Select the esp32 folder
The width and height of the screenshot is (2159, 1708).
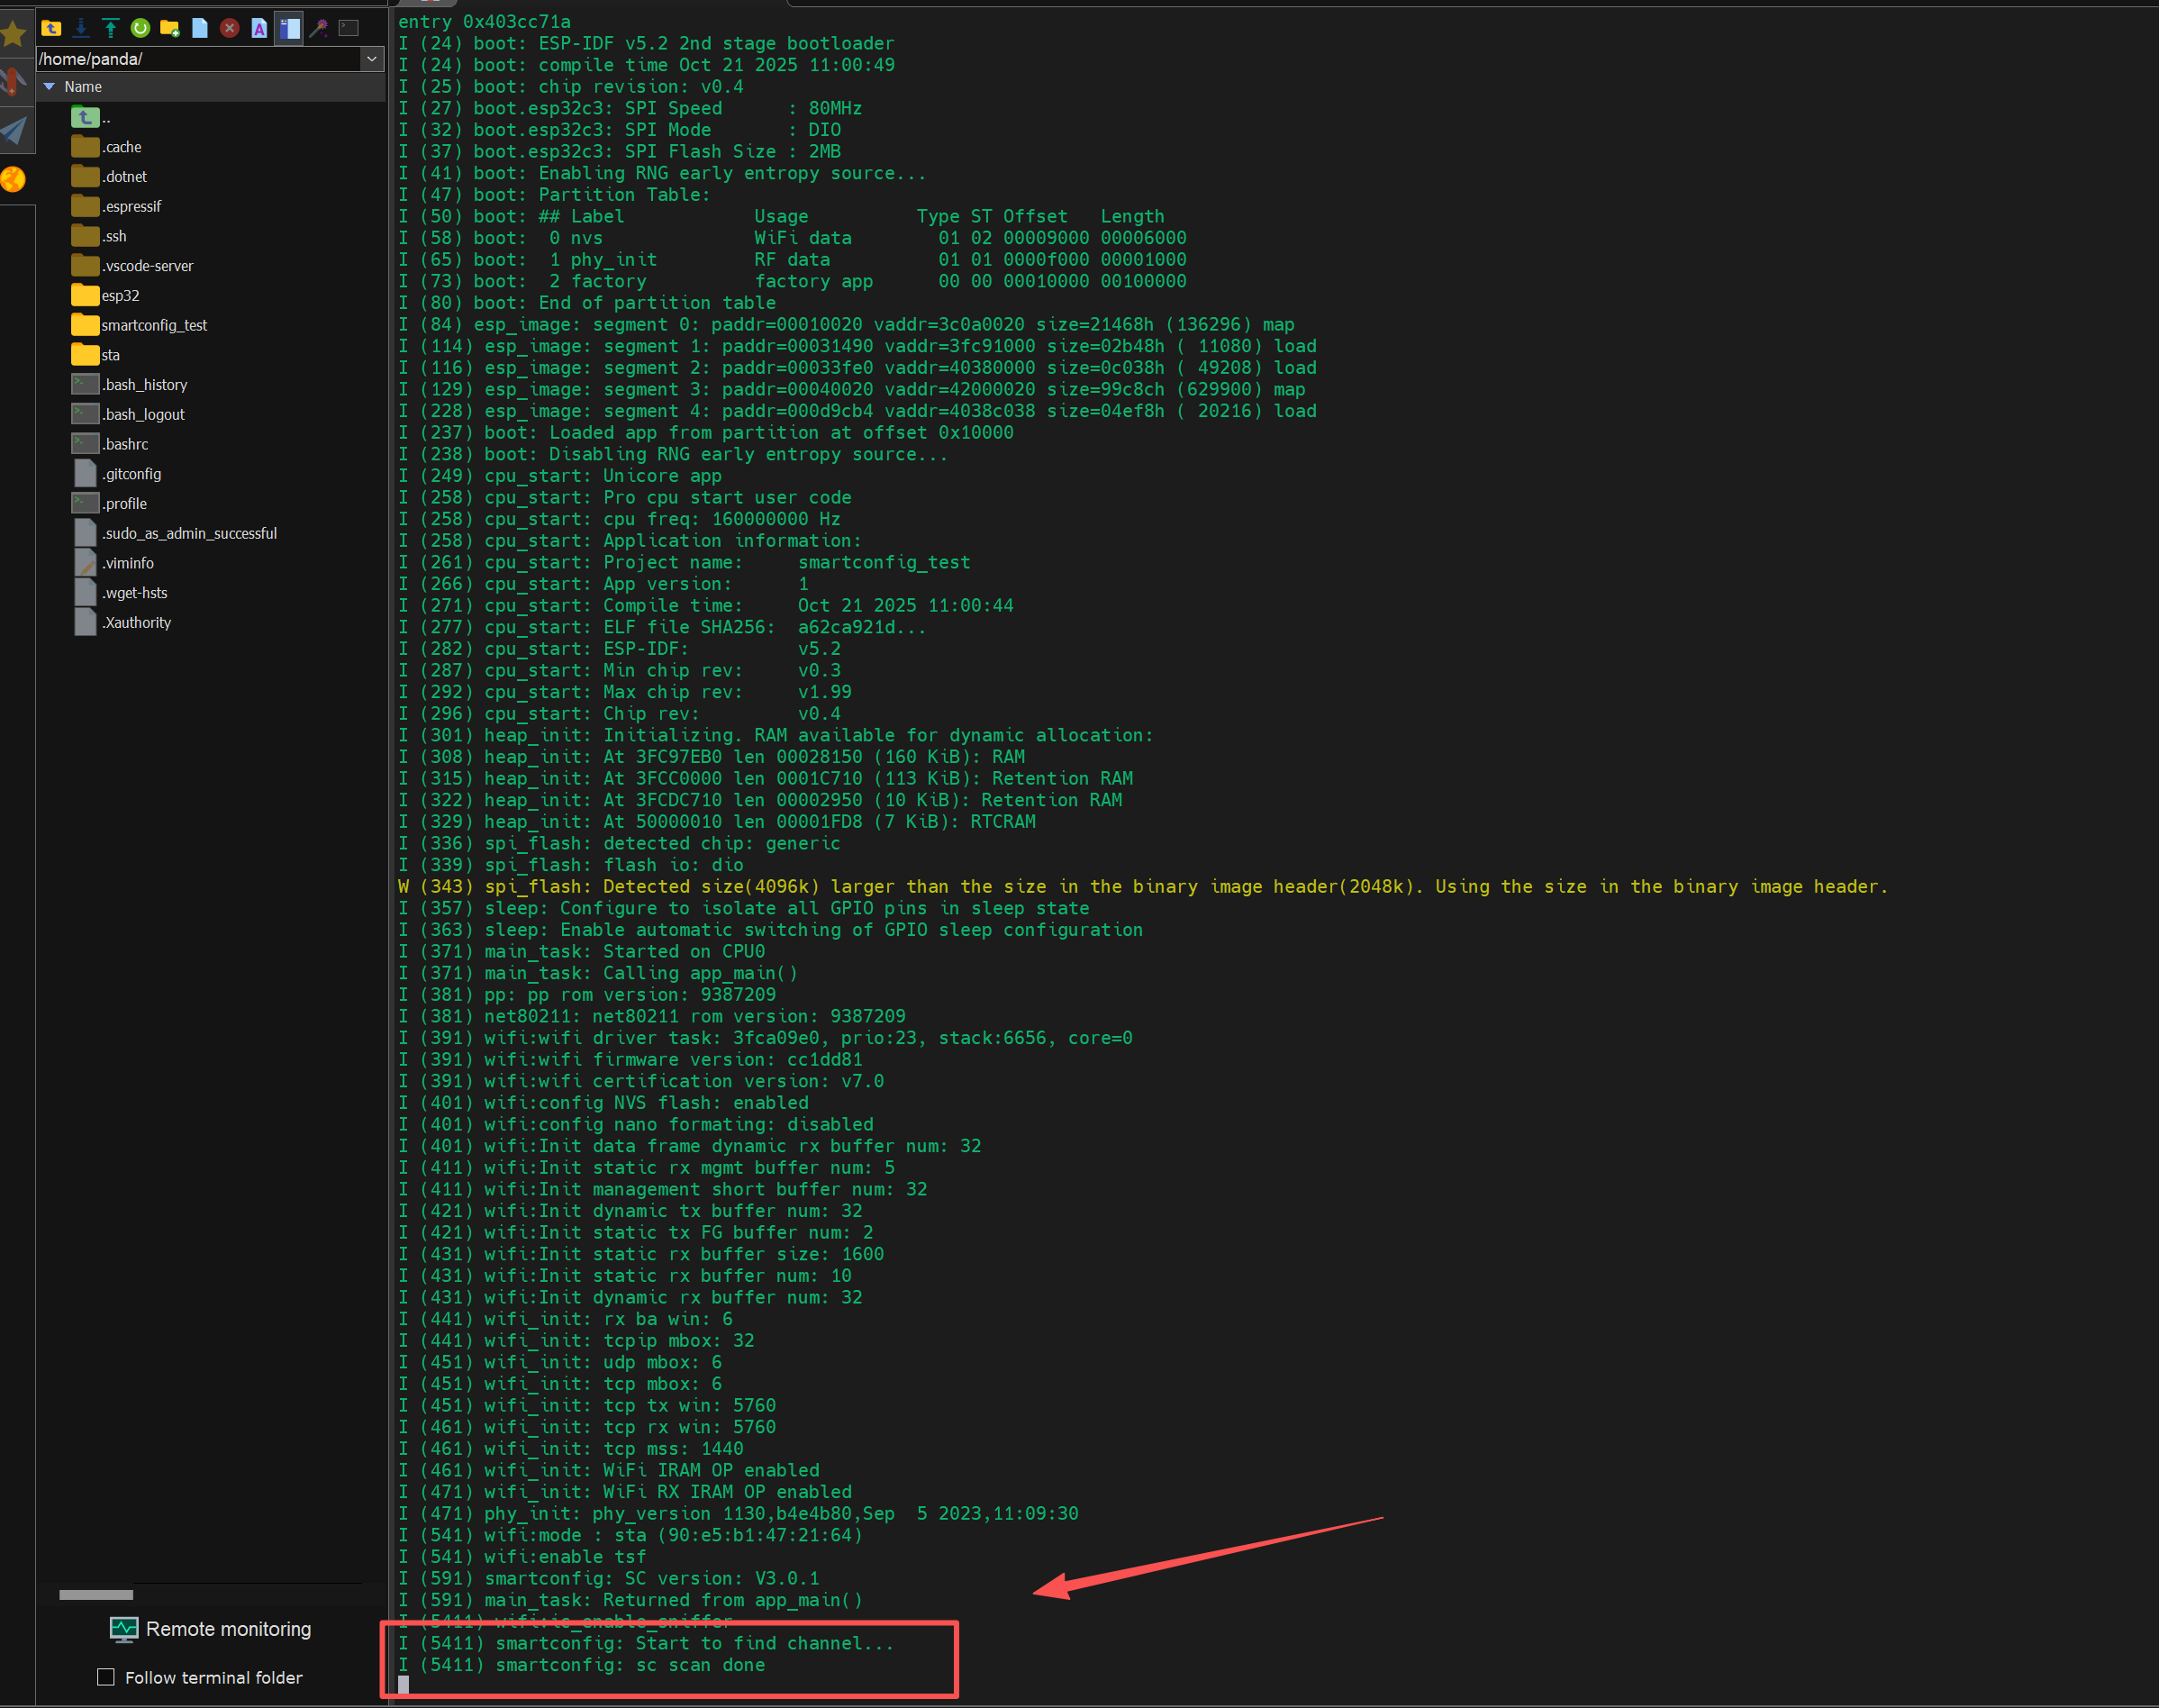tap(120, 295)
